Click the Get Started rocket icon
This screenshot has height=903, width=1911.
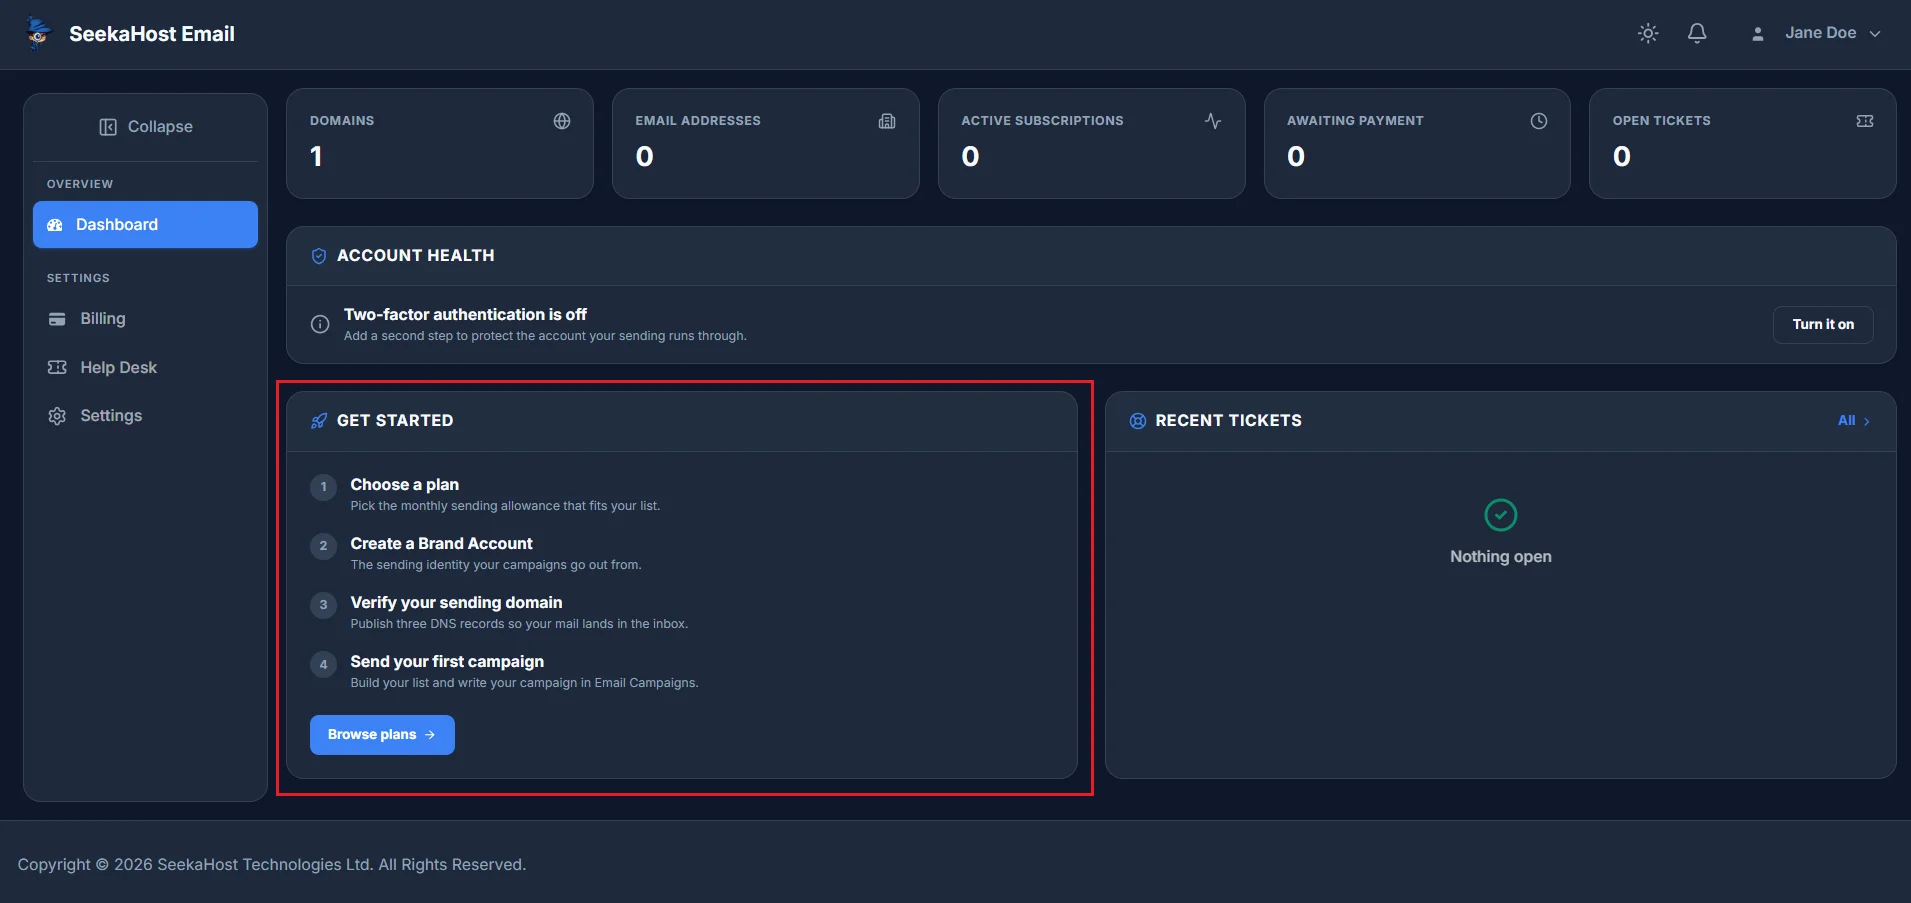click(x=319, y=421)
